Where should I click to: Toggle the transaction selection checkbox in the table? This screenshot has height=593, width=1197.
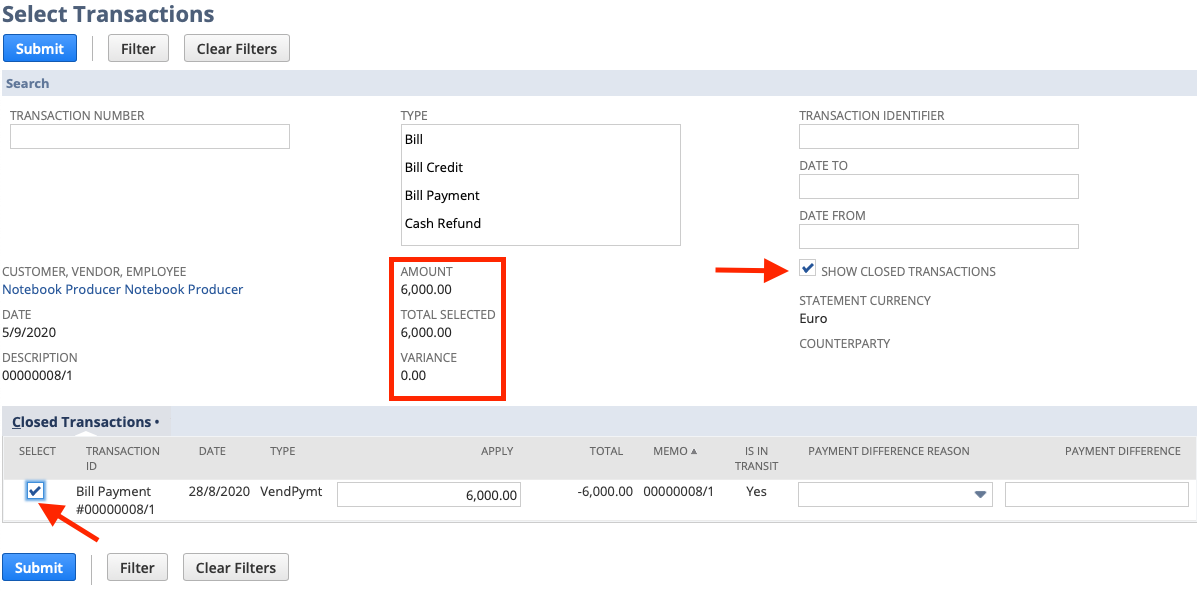click(x=37, y=491)
